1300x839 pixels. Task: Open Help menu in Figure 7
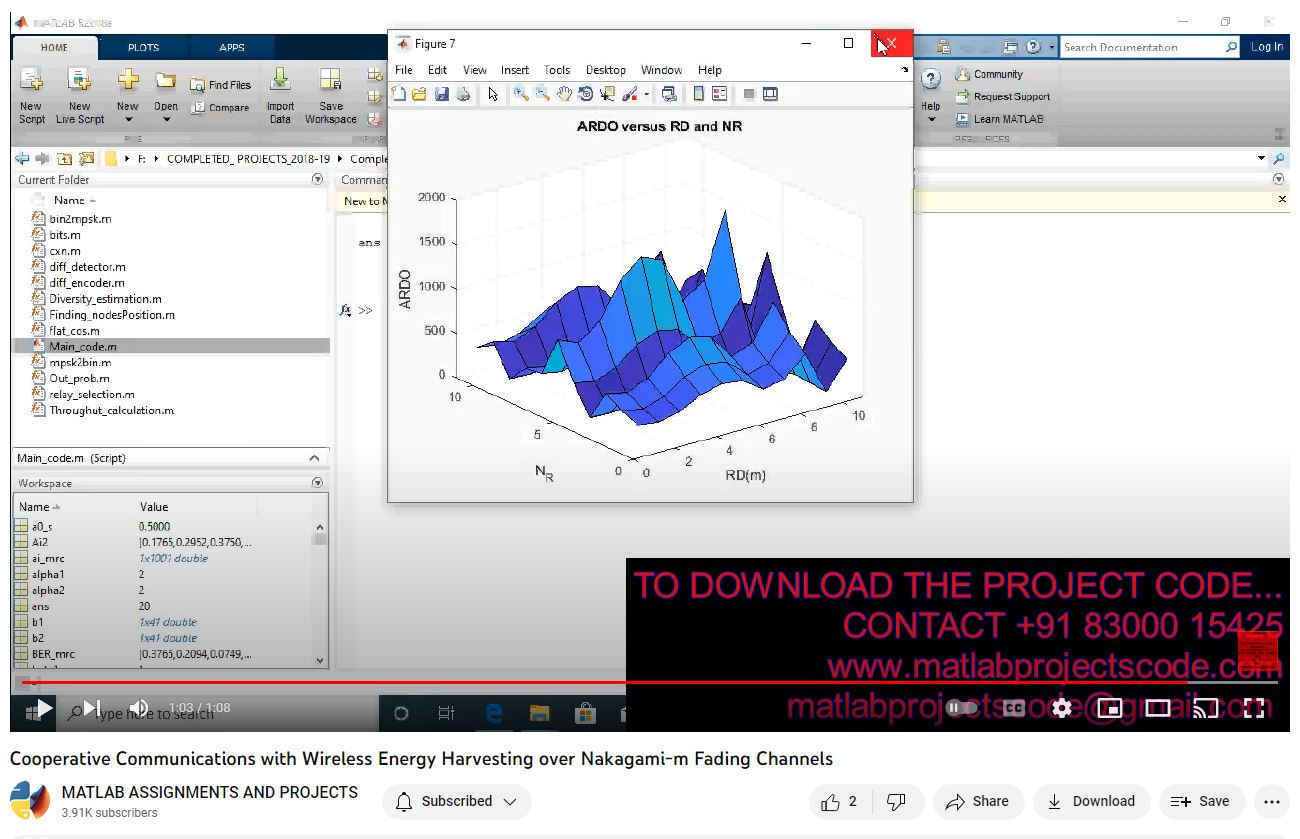(x=710, y=70)
